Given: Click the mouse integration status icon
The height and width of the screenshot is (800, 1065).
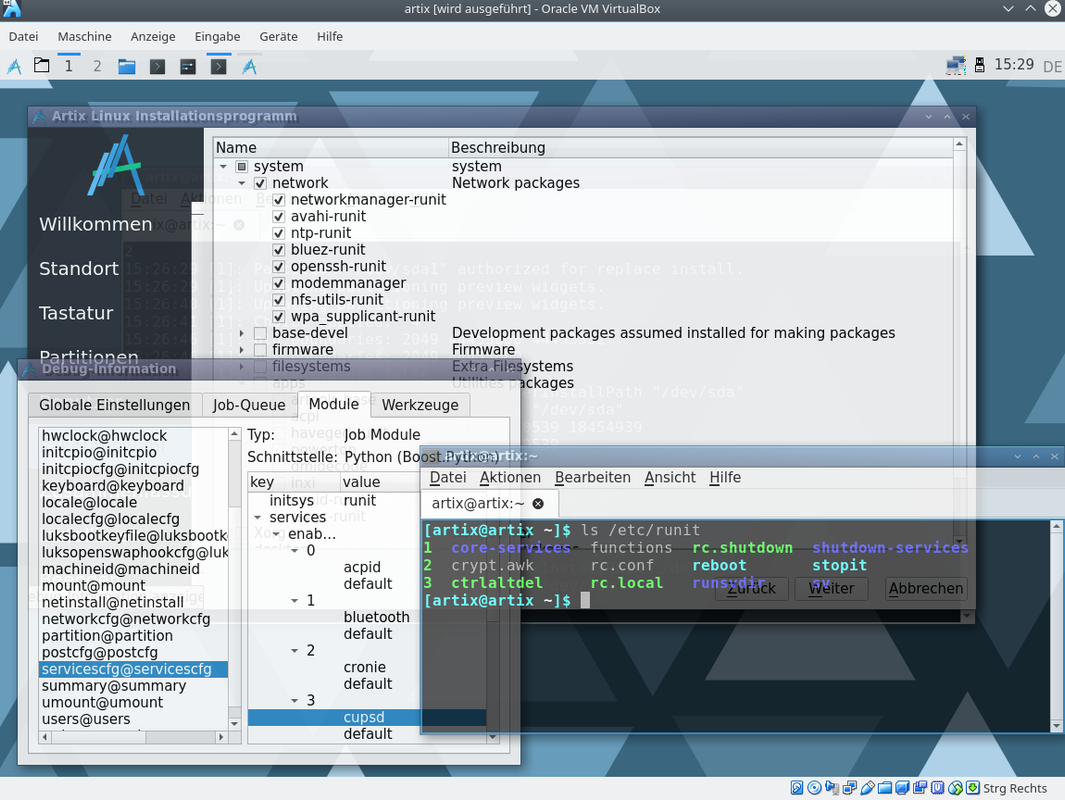Looking at the screenshot, I should 956,788.
